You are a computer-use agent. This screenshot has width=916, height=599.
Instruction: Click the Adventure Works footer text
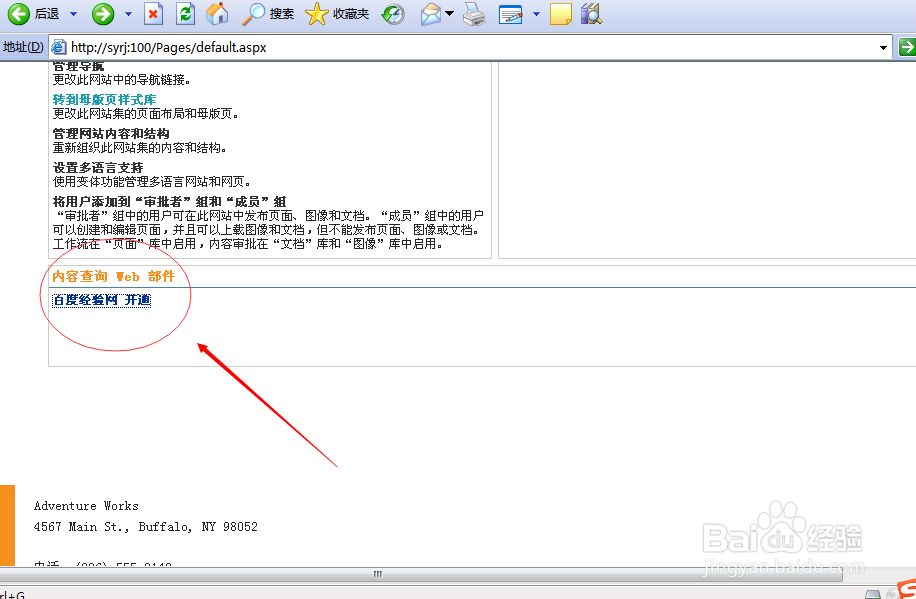[86, 506]
